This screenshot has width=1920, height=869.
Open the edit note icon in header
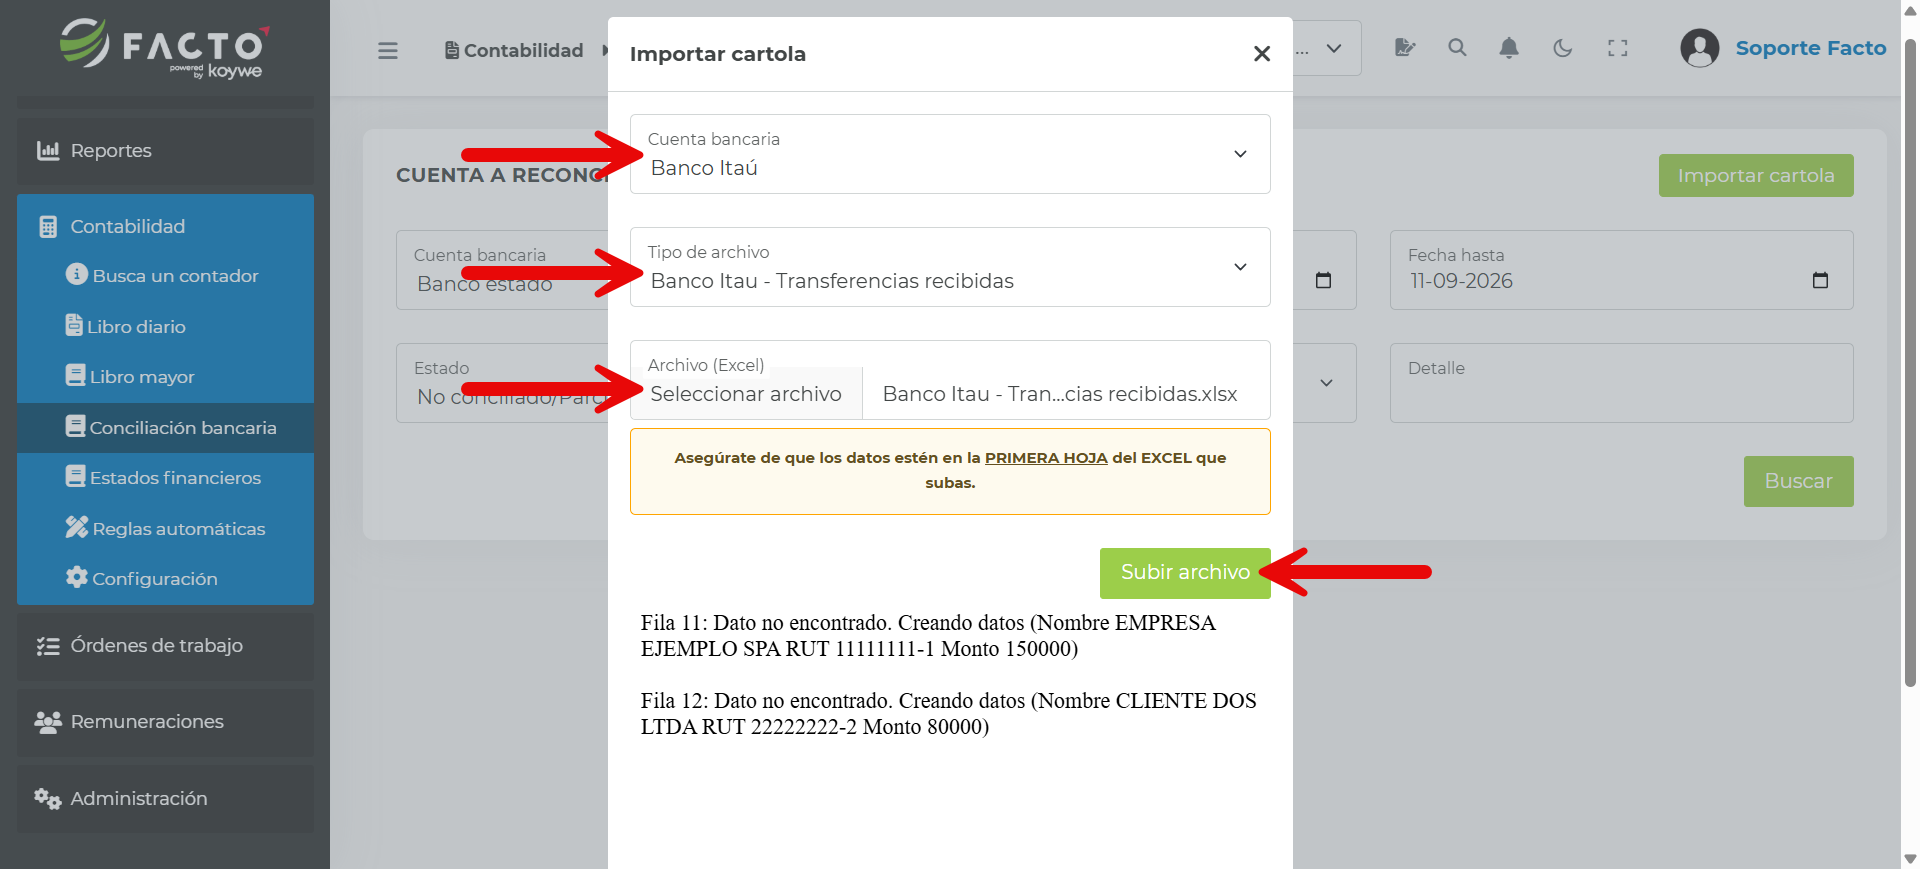[x=1405, y=47]
